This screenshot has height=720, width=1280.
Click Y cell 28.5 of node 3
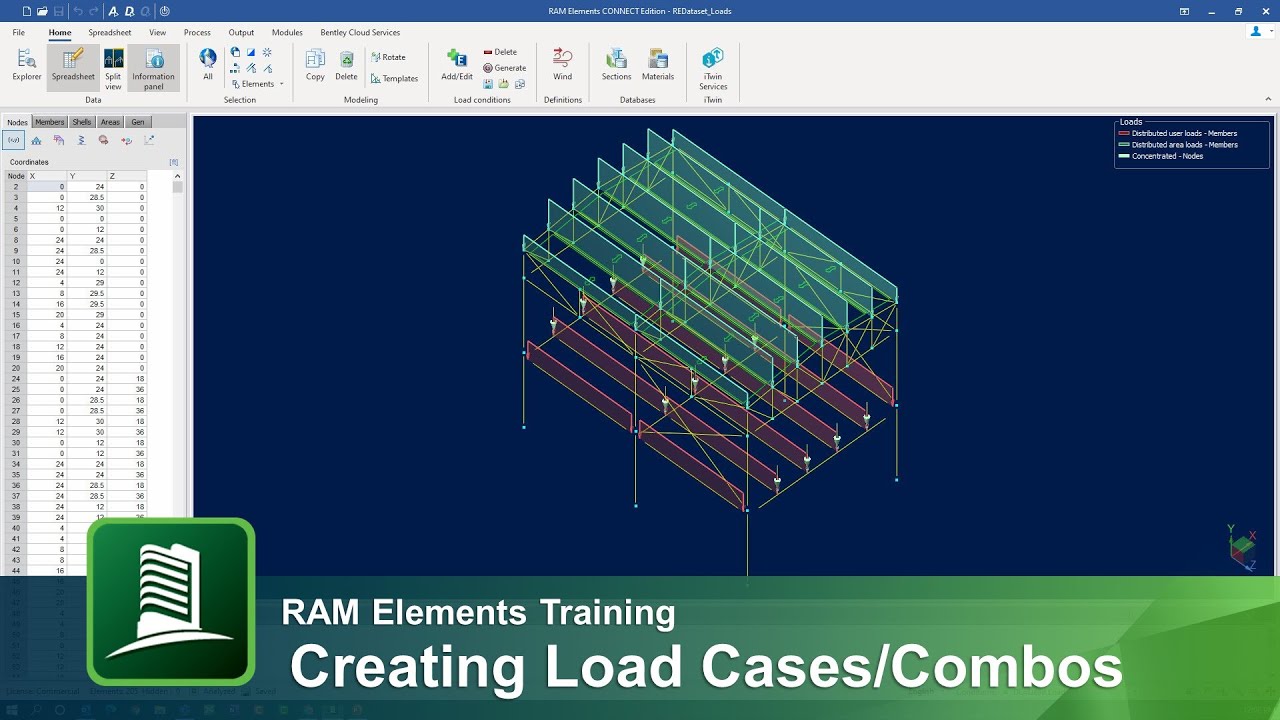(x=86, y=198)
